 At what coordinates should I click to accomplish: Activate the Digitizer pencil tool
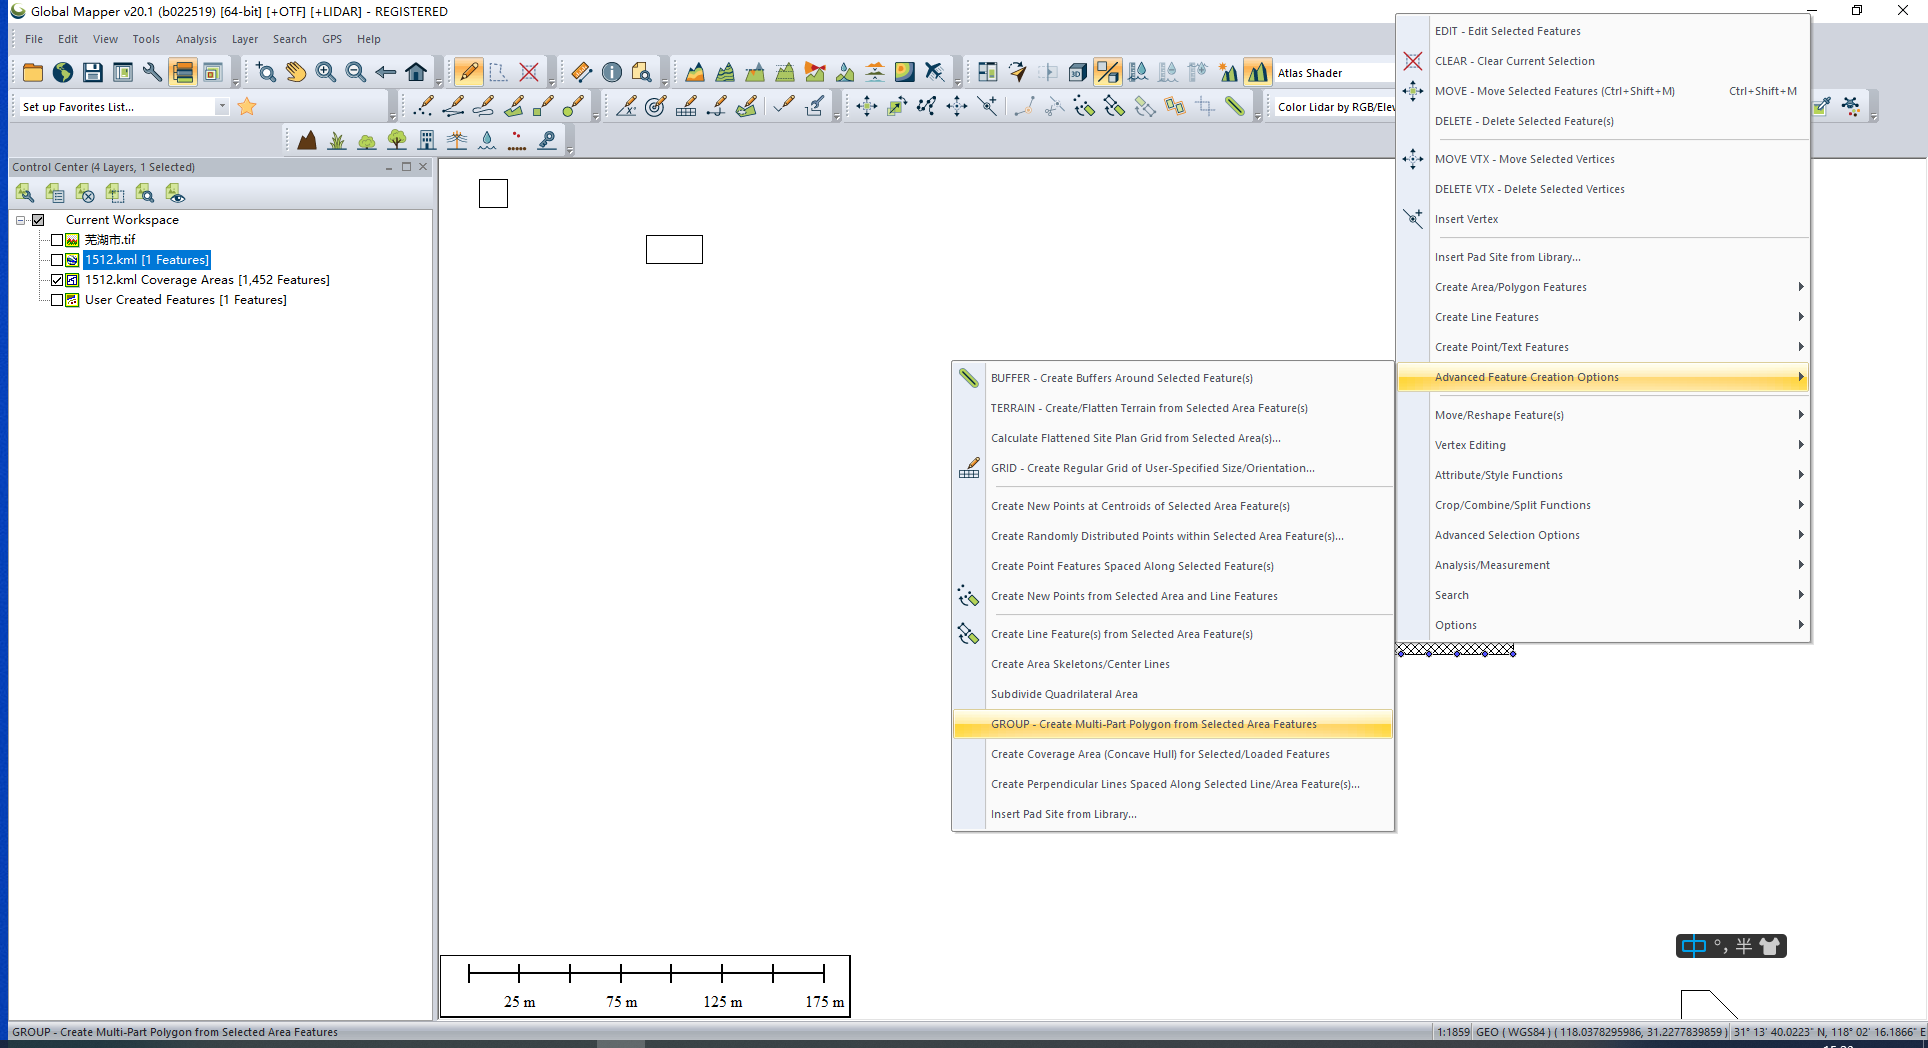coord(468,72)
